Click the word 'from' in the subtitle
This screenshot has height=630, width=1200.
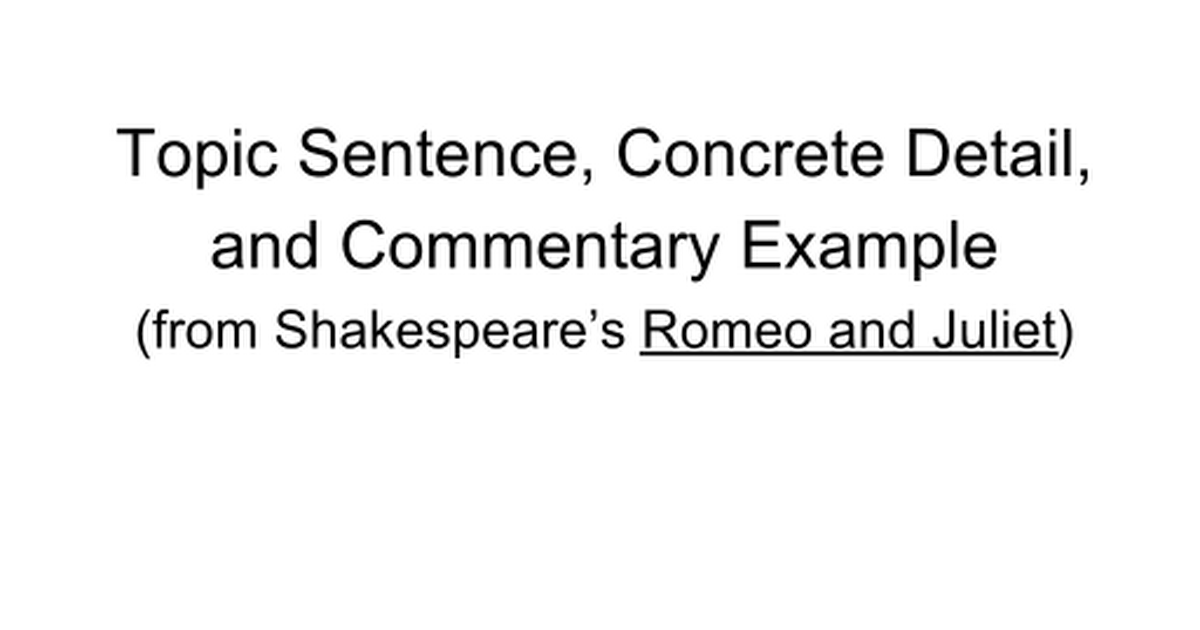pyautogui.click(x=207, y=333)
